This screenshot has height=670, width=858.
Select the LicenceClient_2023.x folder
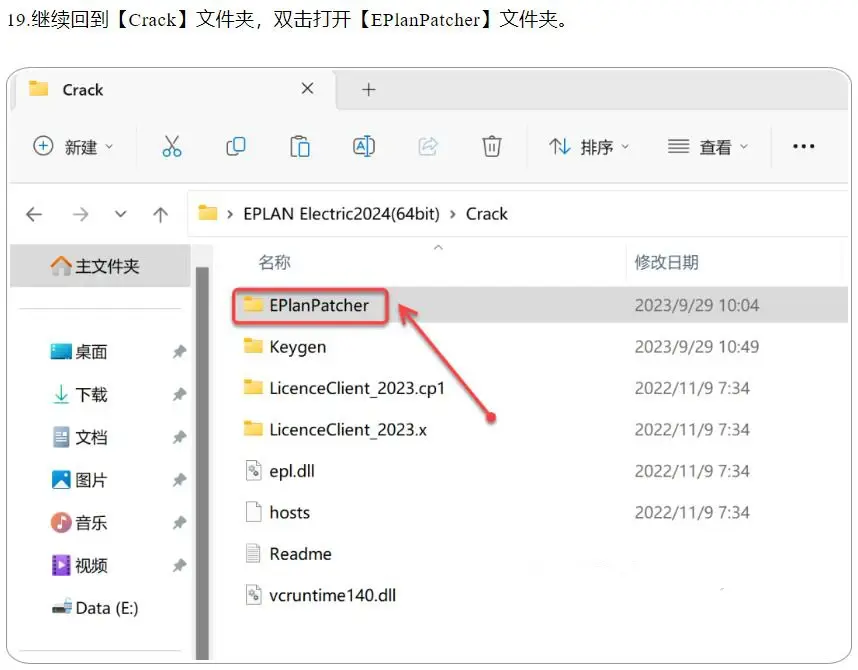pyautogui.click(x=335, y=430)
